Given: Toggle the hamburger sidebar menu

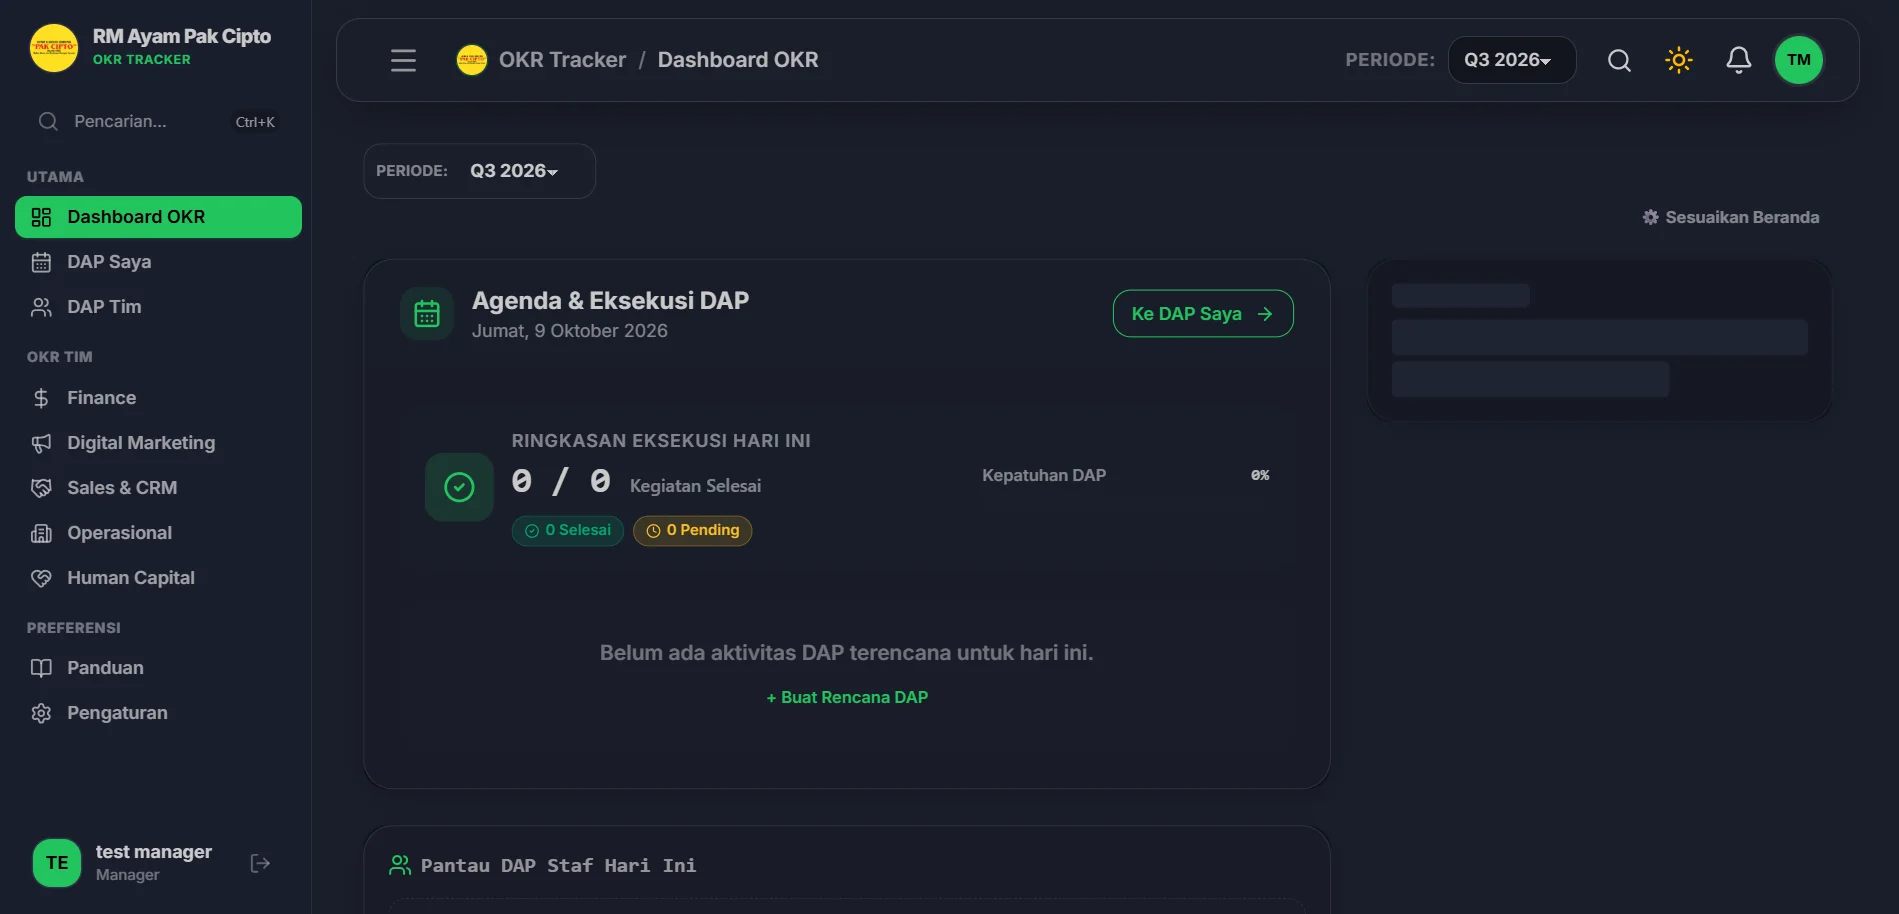Looking at the screenshot, I should pyautogui.click(x=403, y=60).
